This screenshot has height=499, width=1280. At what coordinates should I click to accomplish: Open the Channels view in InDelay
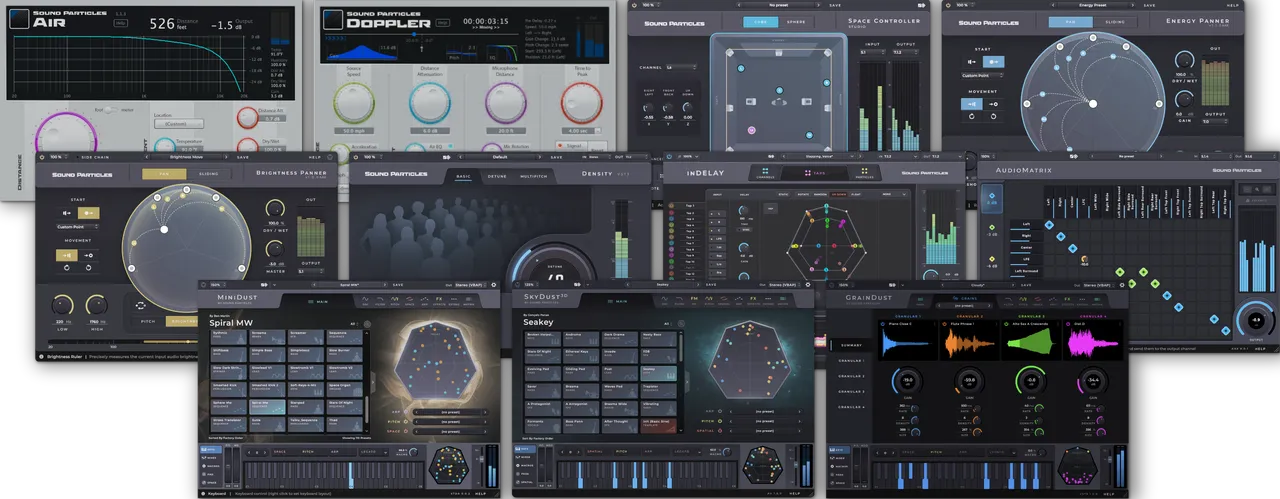coord(766,173)
